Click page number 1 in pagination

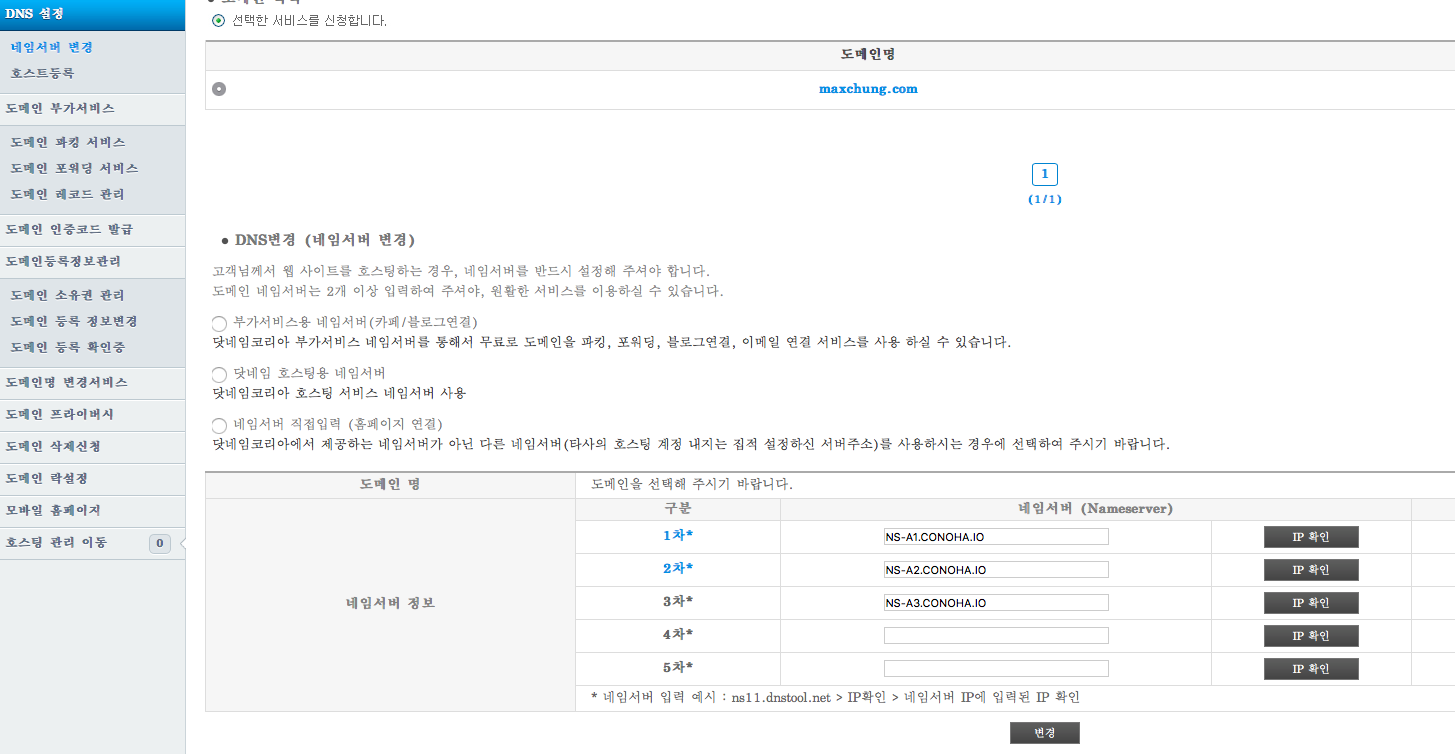click(x=1044, y=175)
